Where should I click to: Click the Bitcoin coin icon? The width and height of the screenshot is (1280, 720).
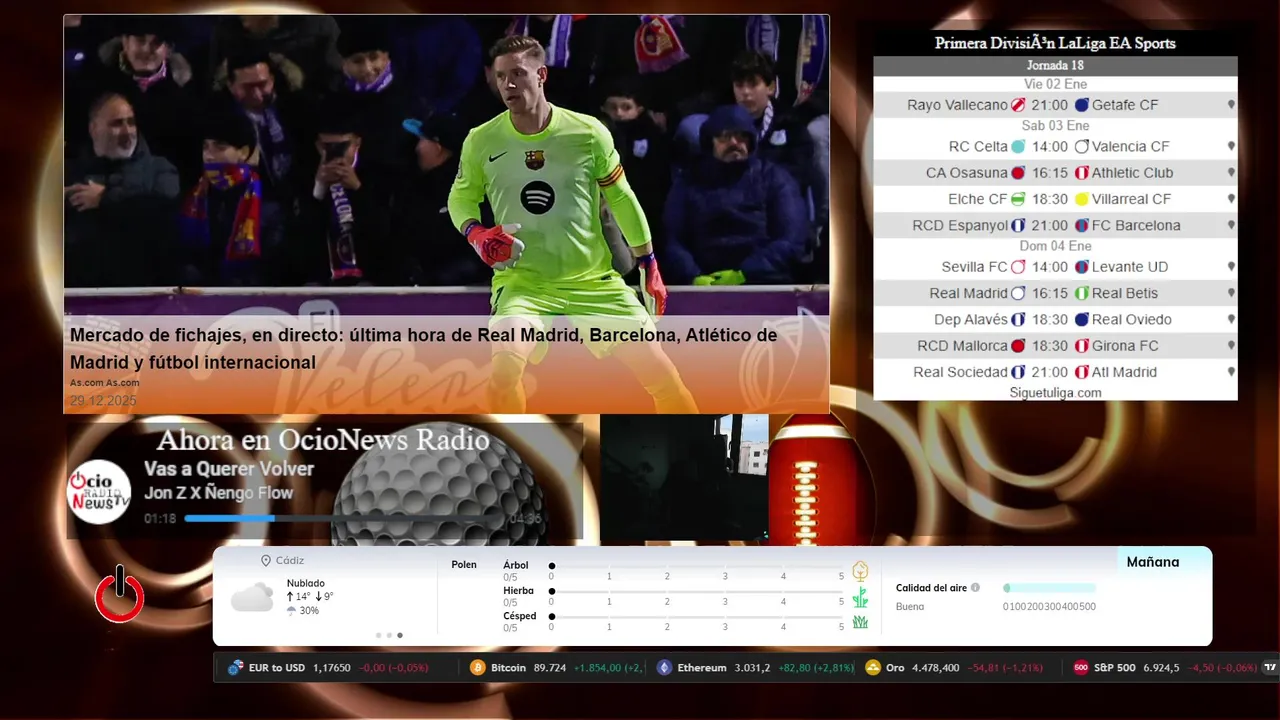pos(478,667)
